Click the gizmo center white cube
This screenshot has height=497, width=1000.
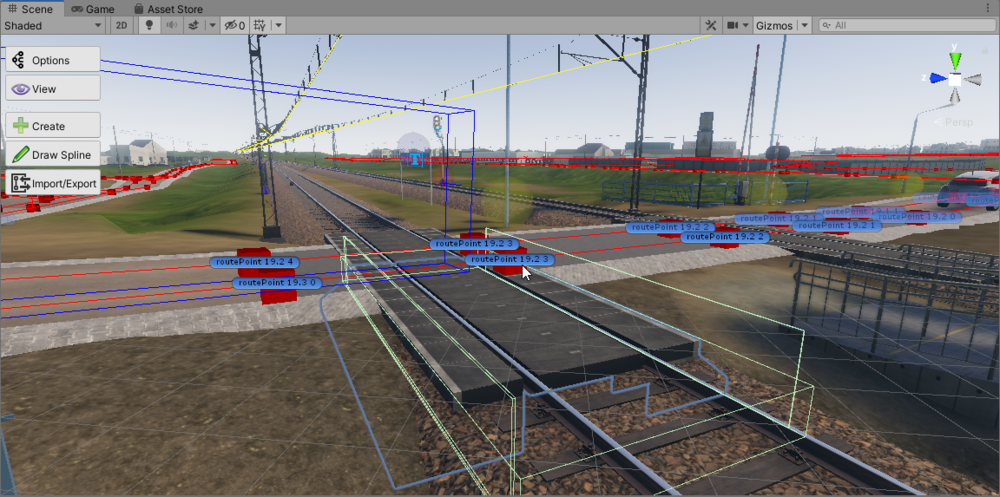[x=955, y=79]
